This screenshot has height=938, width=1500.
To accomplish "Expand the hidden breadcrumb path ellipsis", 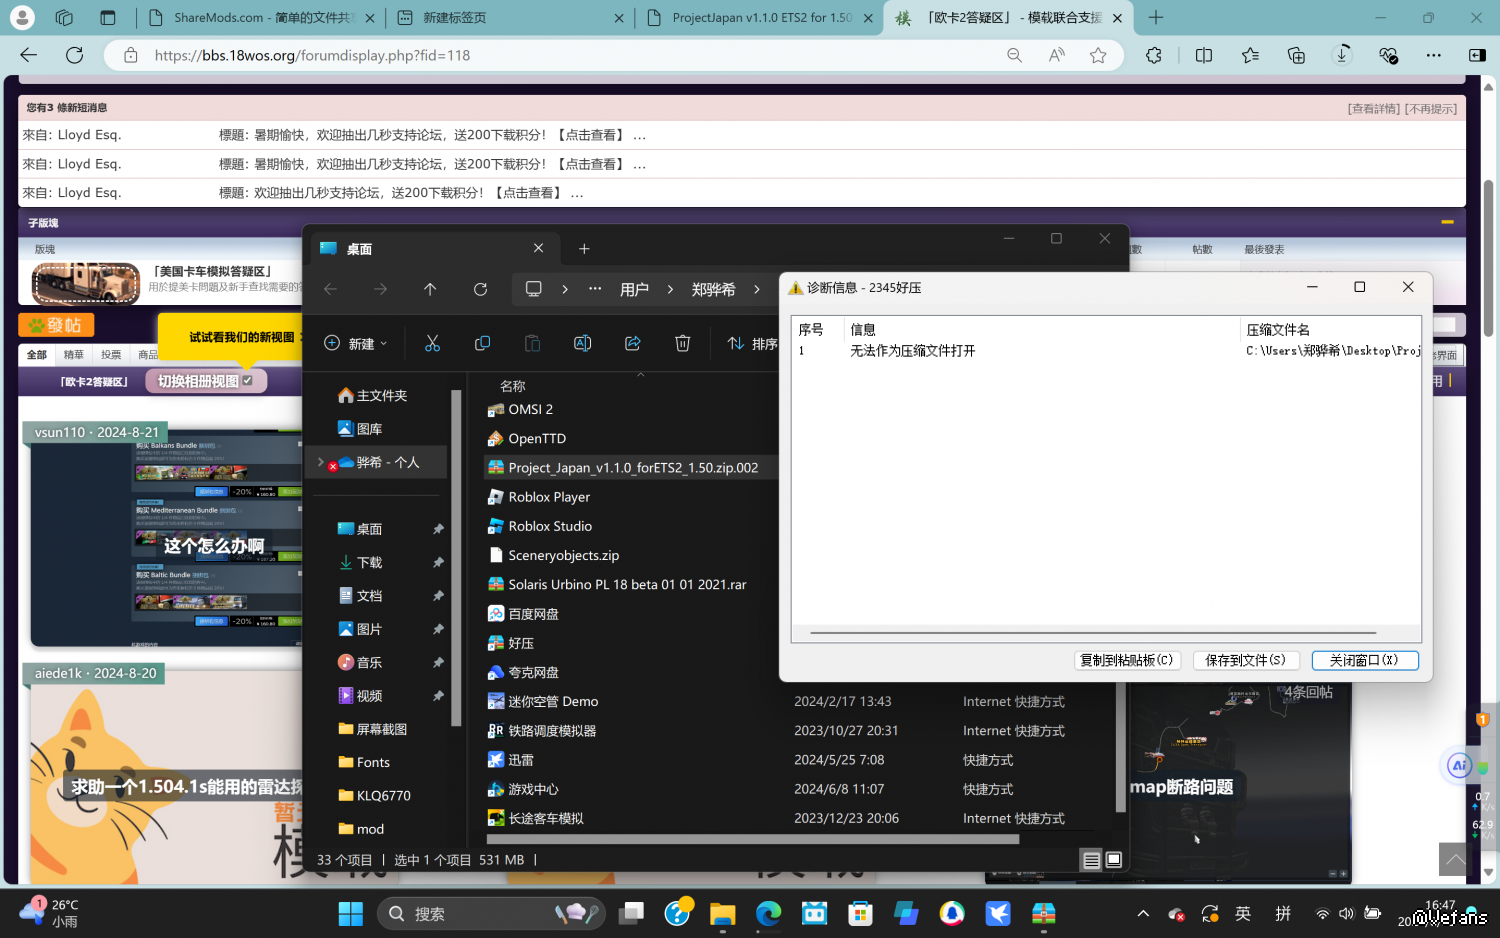I will [x=595, y=289].
